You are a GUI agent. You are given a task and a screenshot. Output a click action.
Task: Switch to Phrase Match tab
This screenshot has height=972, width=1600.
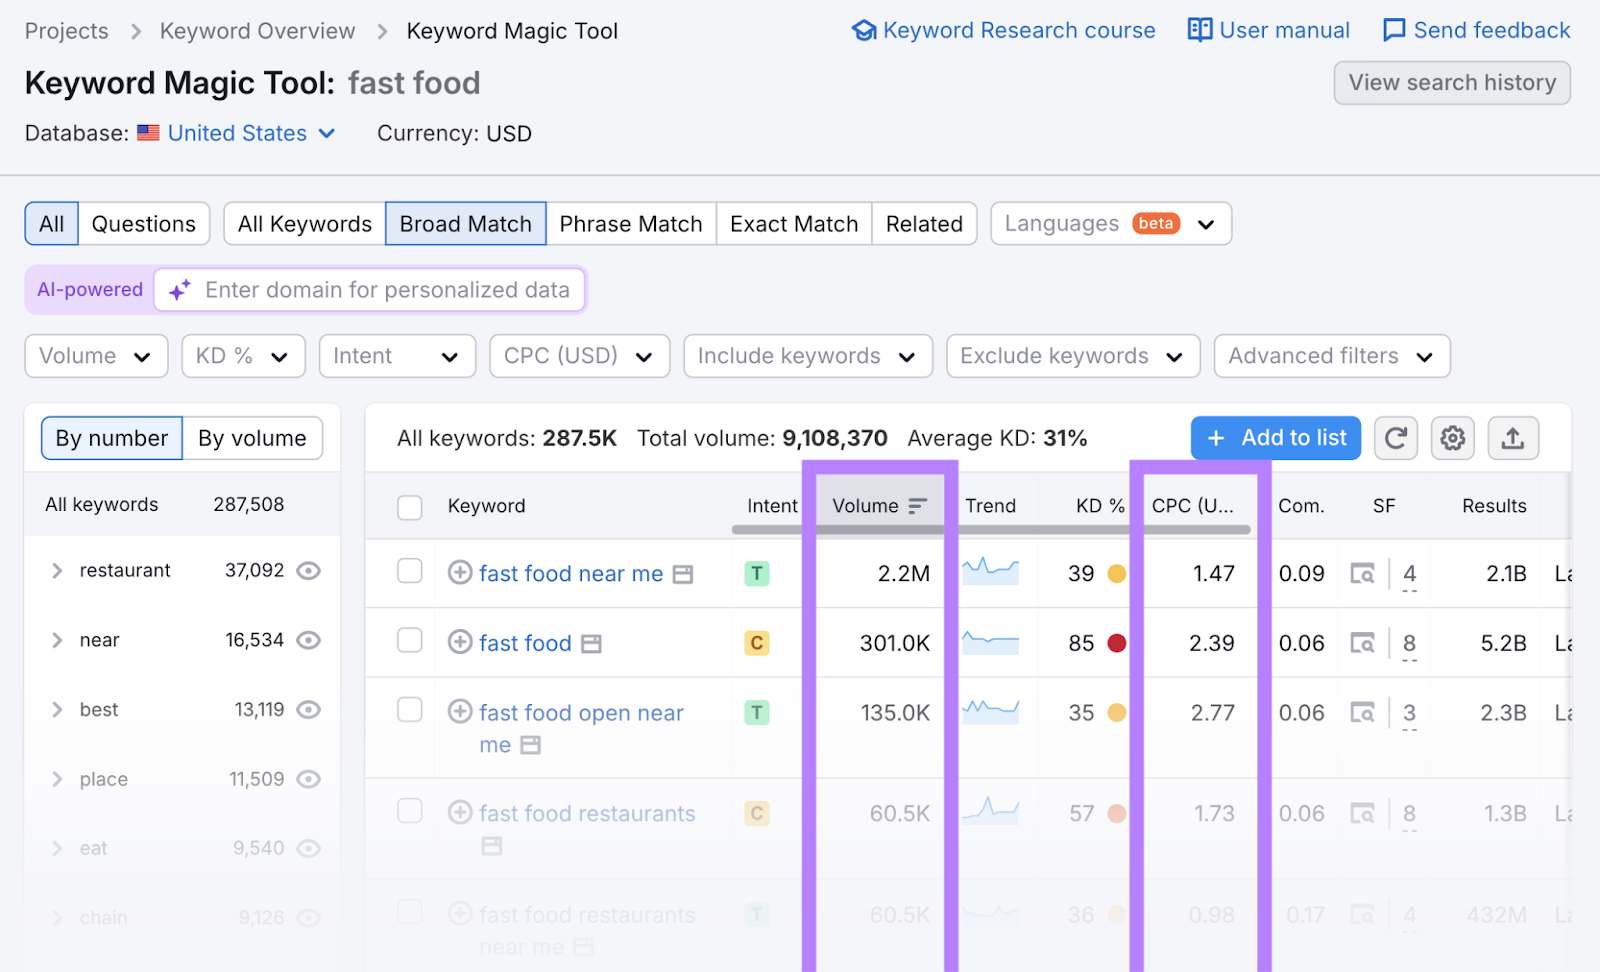[631, 224]
